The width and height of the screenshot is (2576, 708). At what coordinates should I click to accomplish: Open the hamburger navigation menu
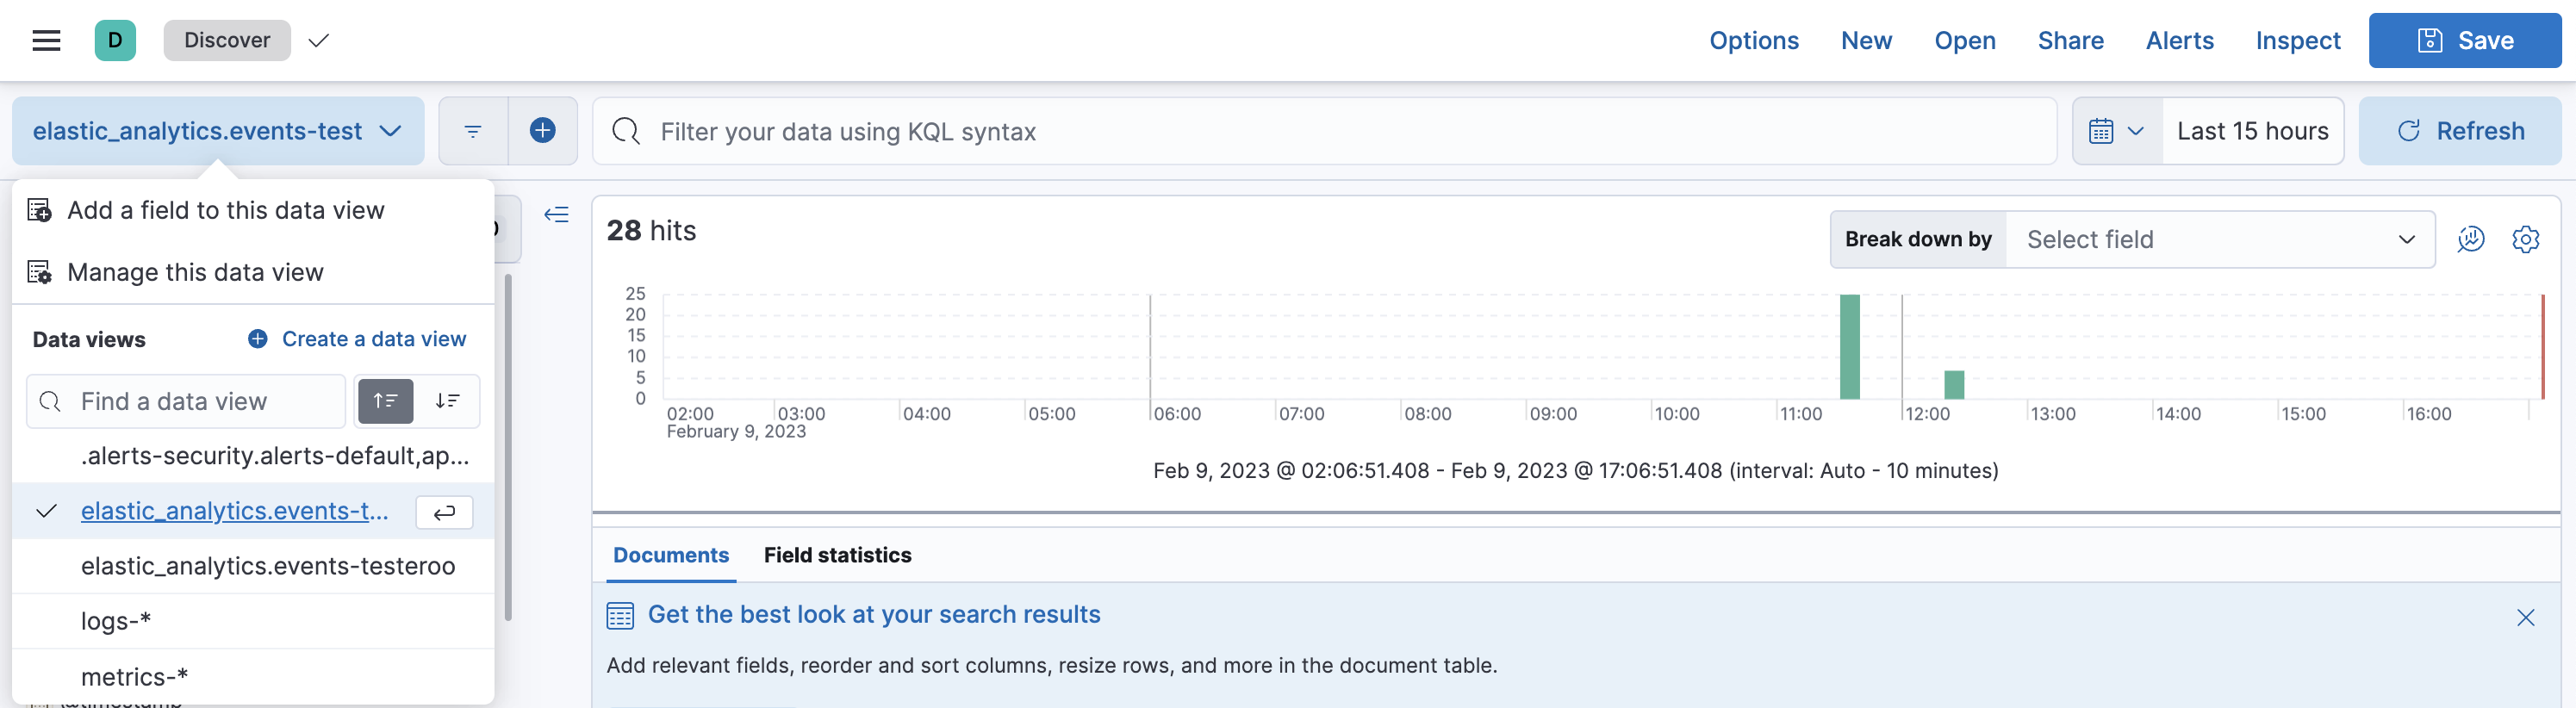pos(46,40)
